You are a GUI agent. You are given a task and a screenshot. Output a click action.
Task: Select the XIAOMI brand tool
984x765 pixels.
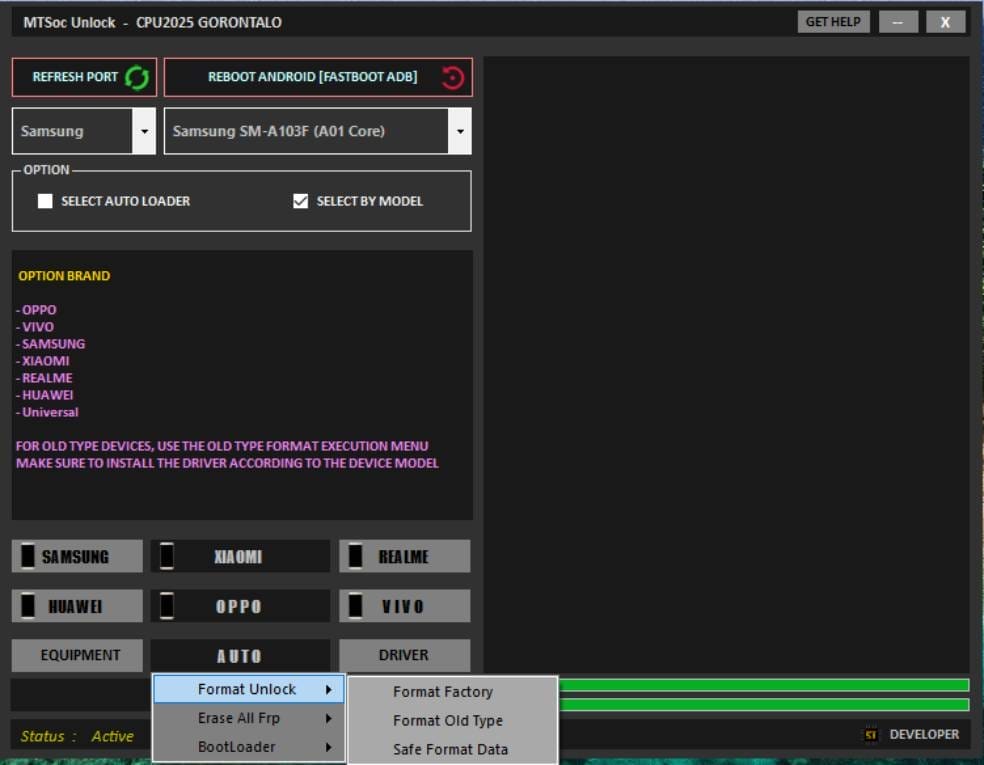click(x=240, y=555)
